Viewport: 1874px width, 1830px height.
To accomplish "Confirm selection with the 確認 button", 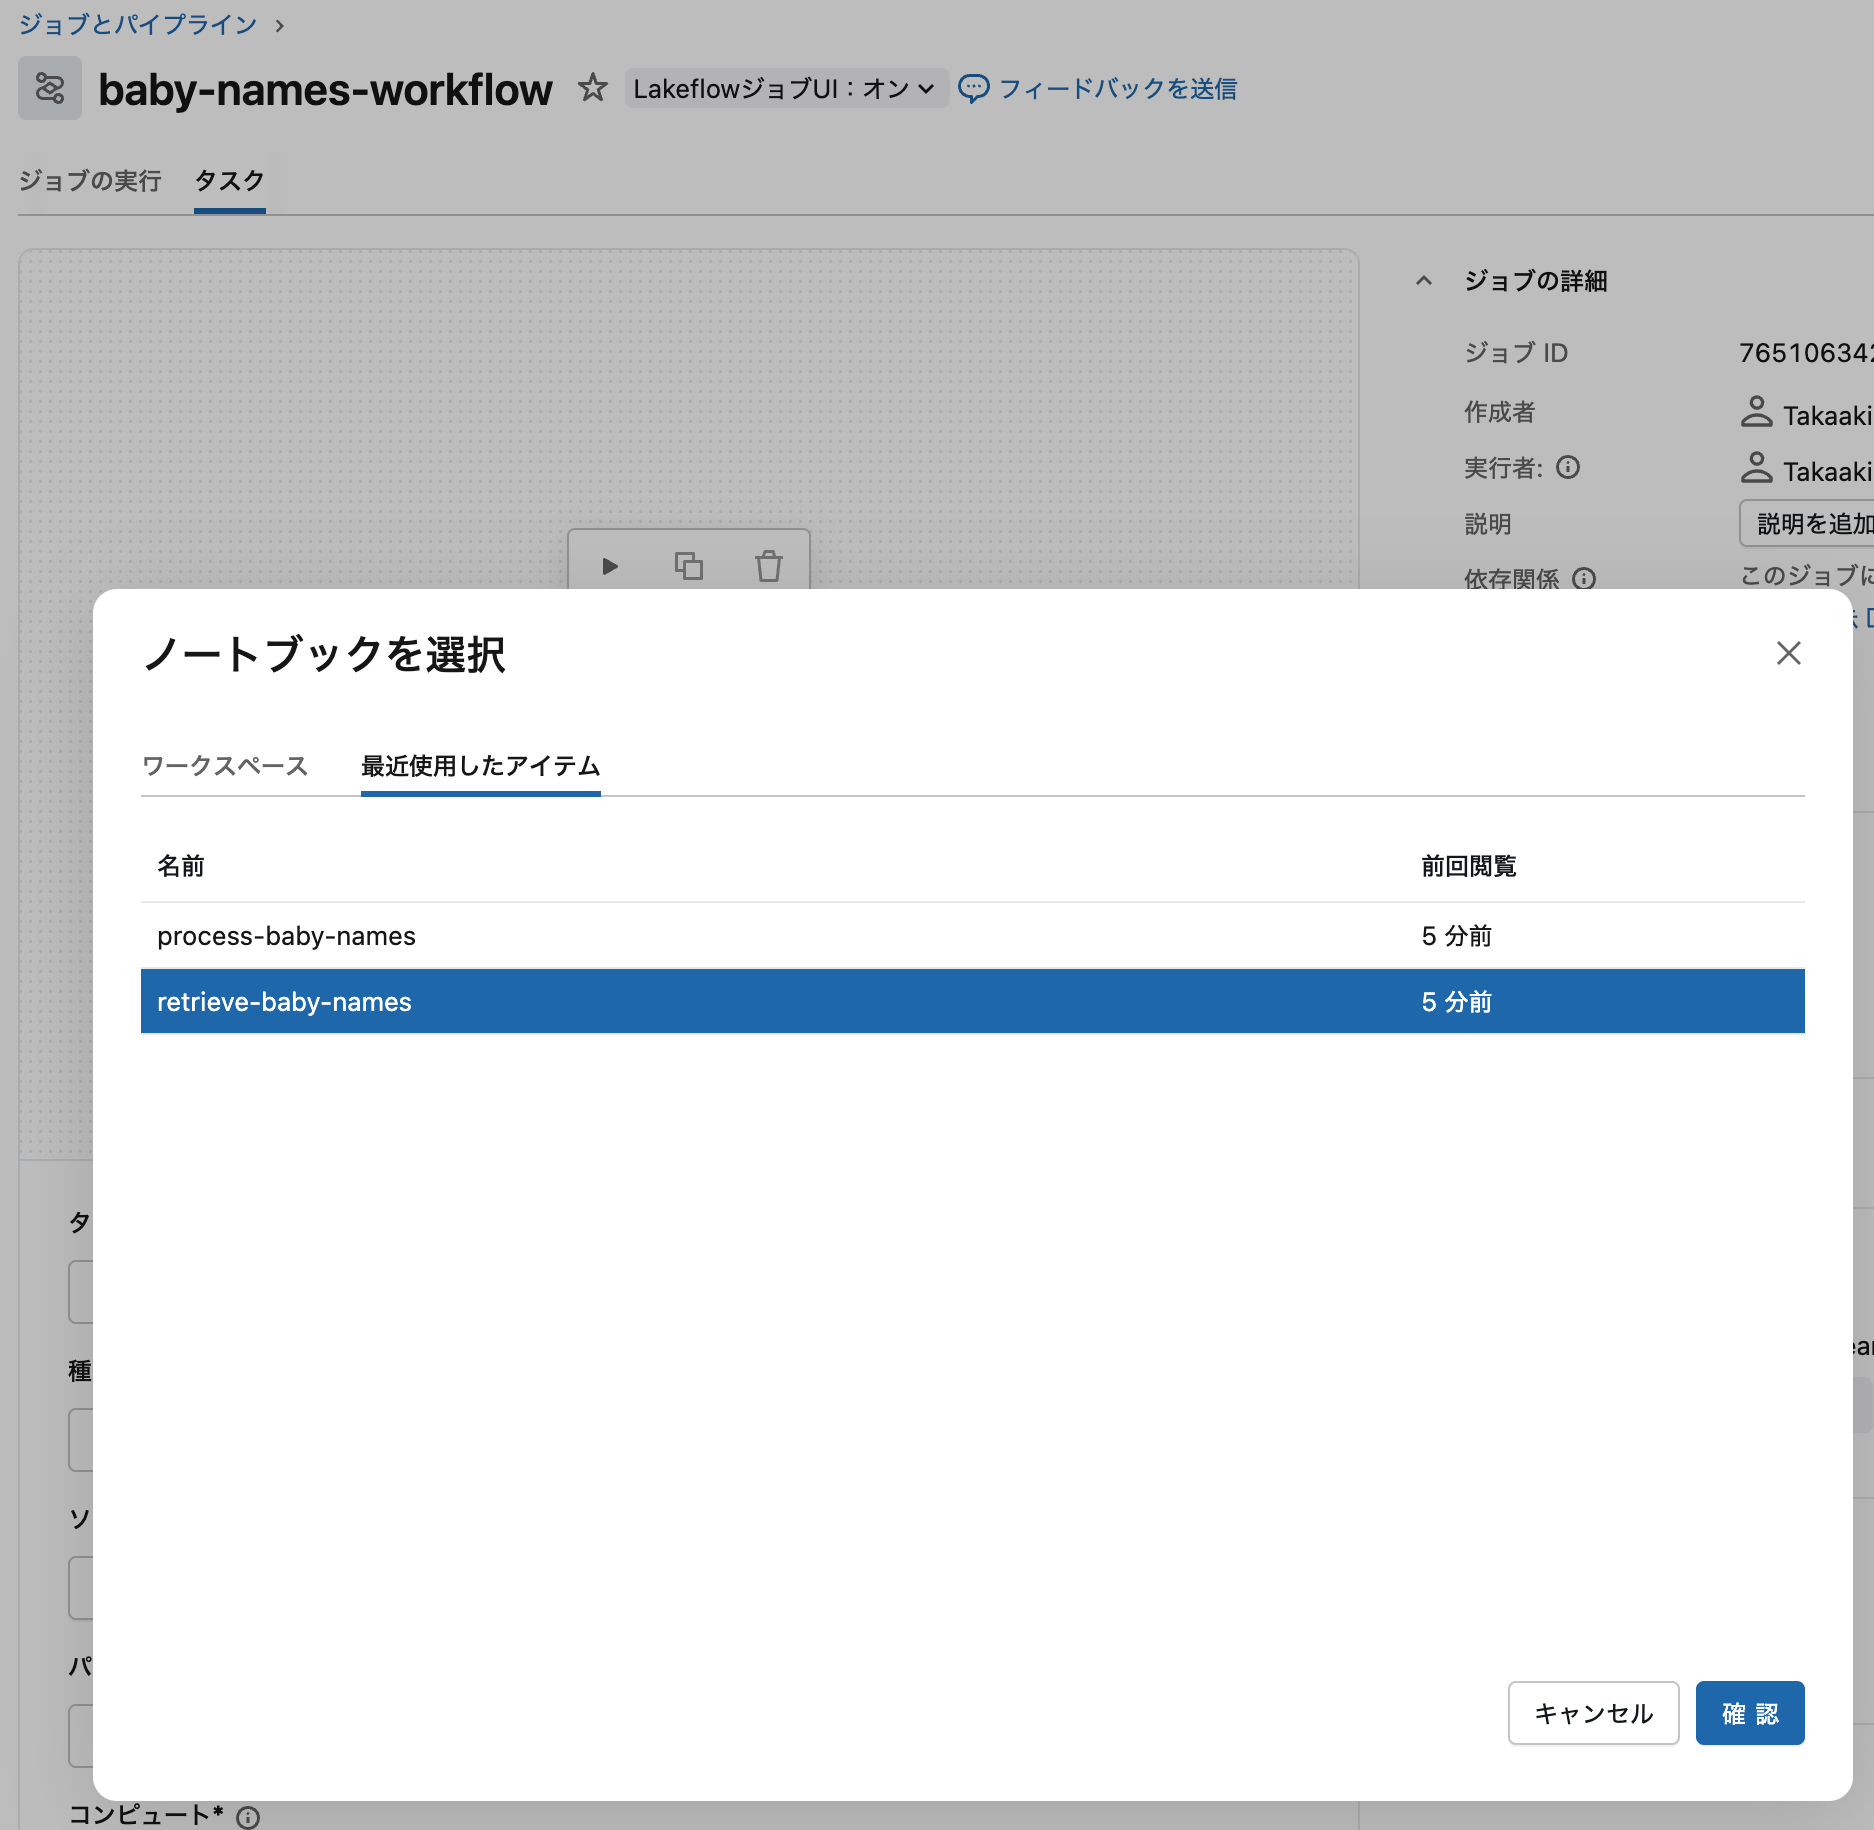I will coord(1749,1713).
